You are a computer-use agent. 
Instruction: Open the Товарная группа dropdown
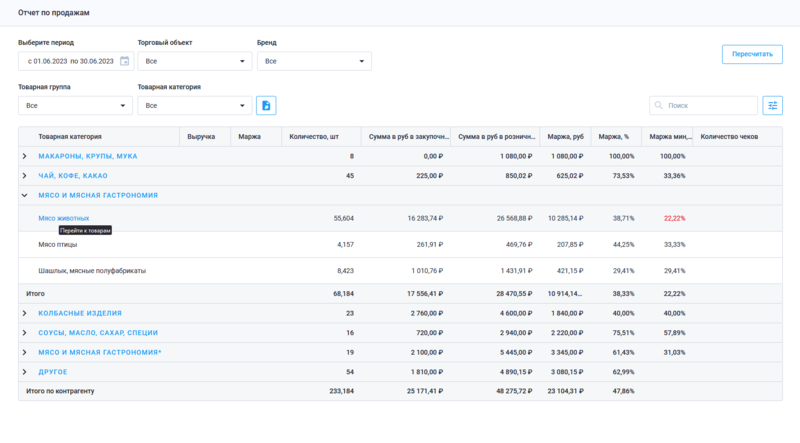pos(75,106)
